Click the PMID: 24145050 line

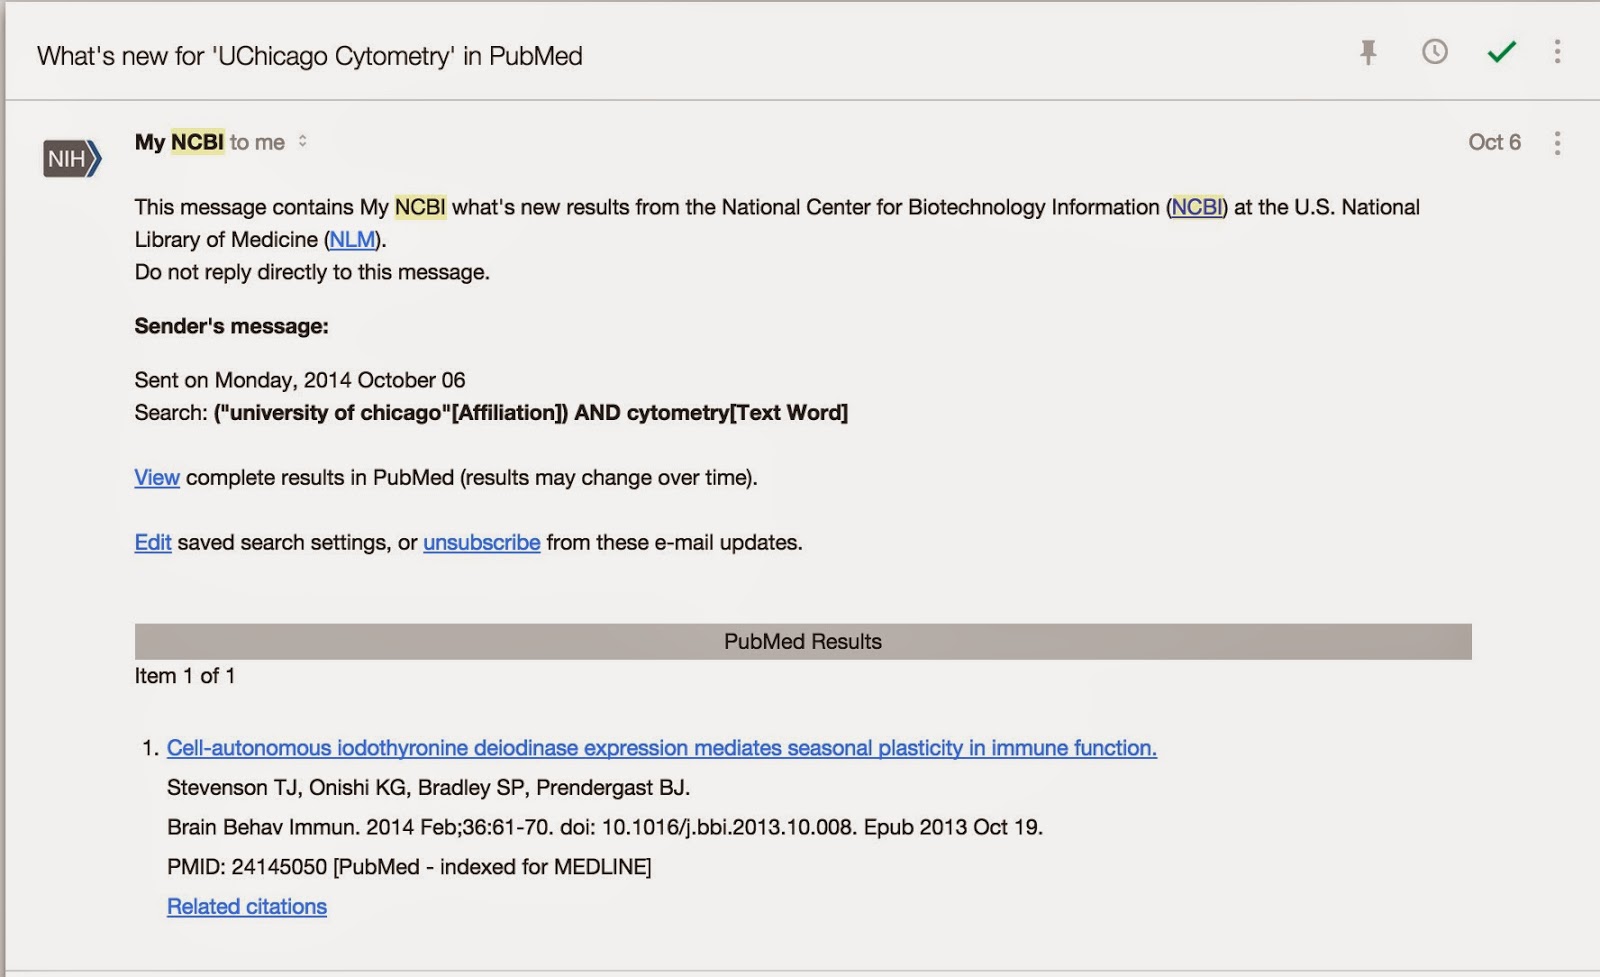click(409, 867)
